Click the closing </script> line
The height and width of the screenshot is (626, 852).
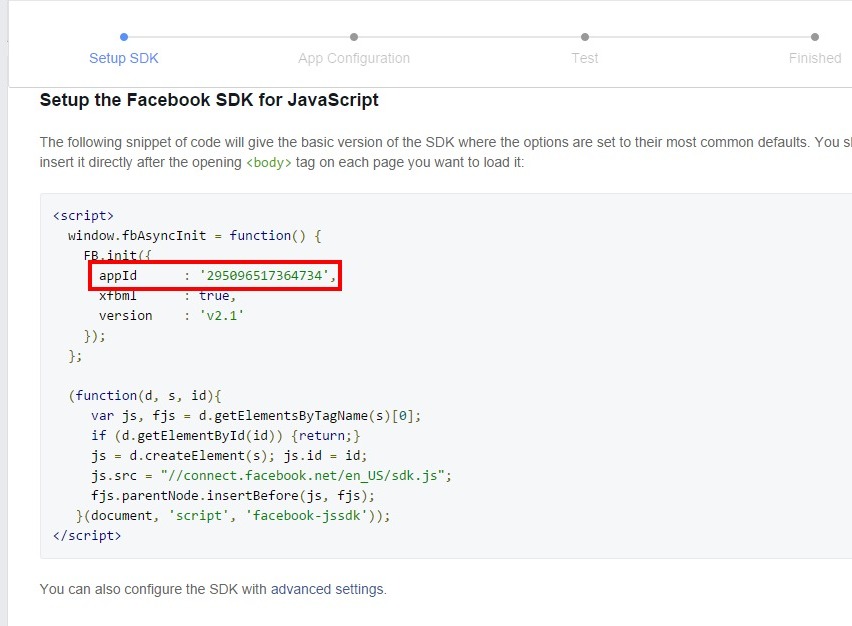click(87, 535)
